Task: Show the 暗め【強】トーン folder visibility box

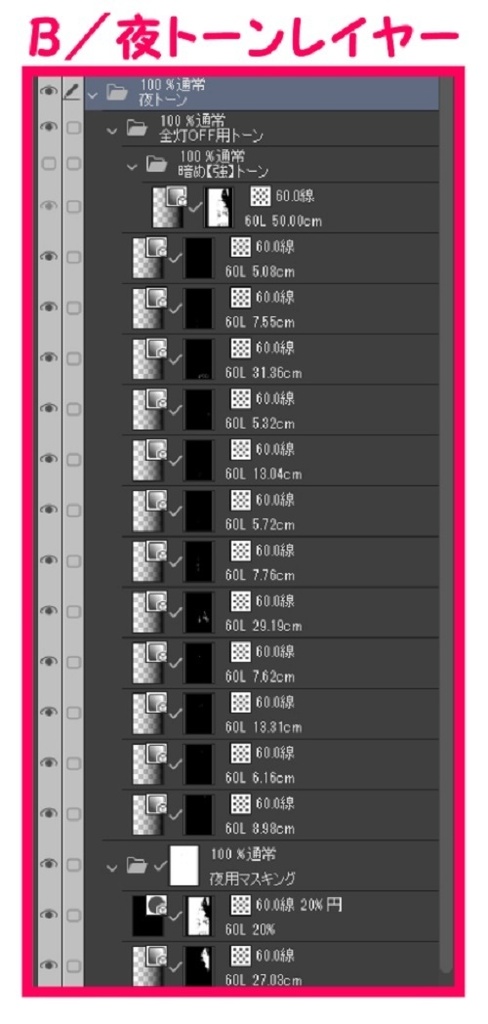Action: pos(49,165)
